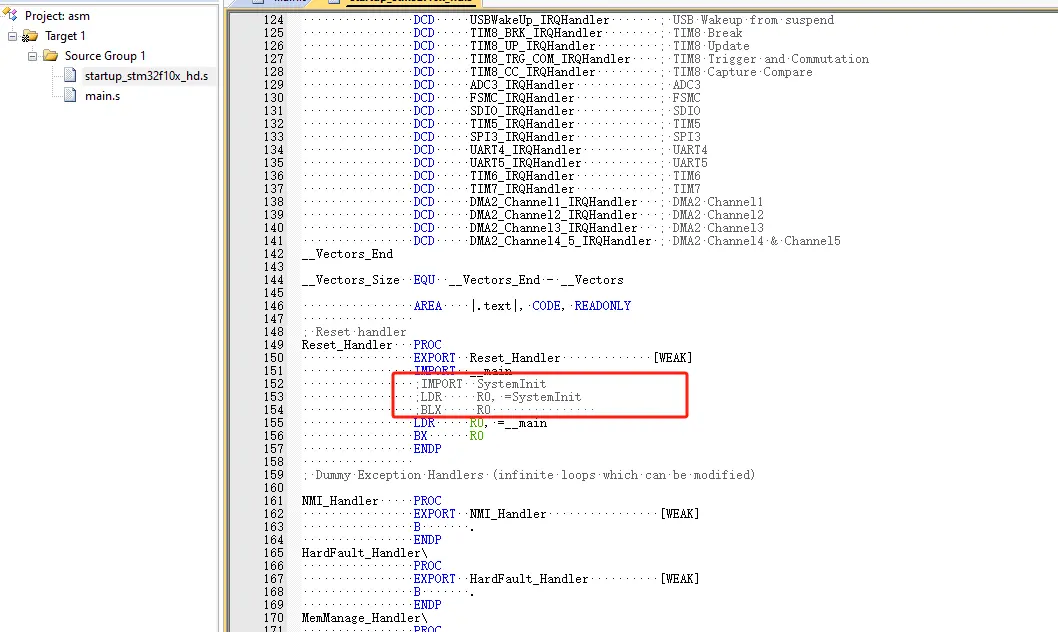
Task: Click the __Vectors_Size symbol on line 144
Action: tap(350, 280)
